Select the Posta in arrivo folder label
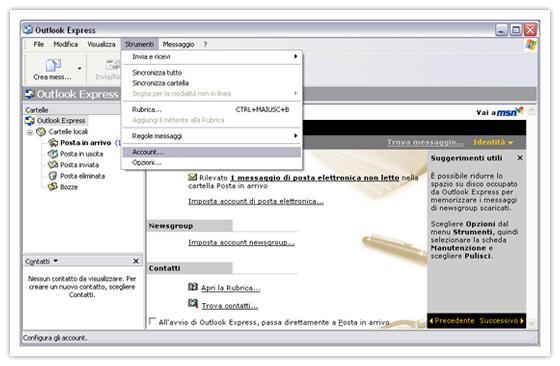The image size is (560, 366). [x=86, y=143]
